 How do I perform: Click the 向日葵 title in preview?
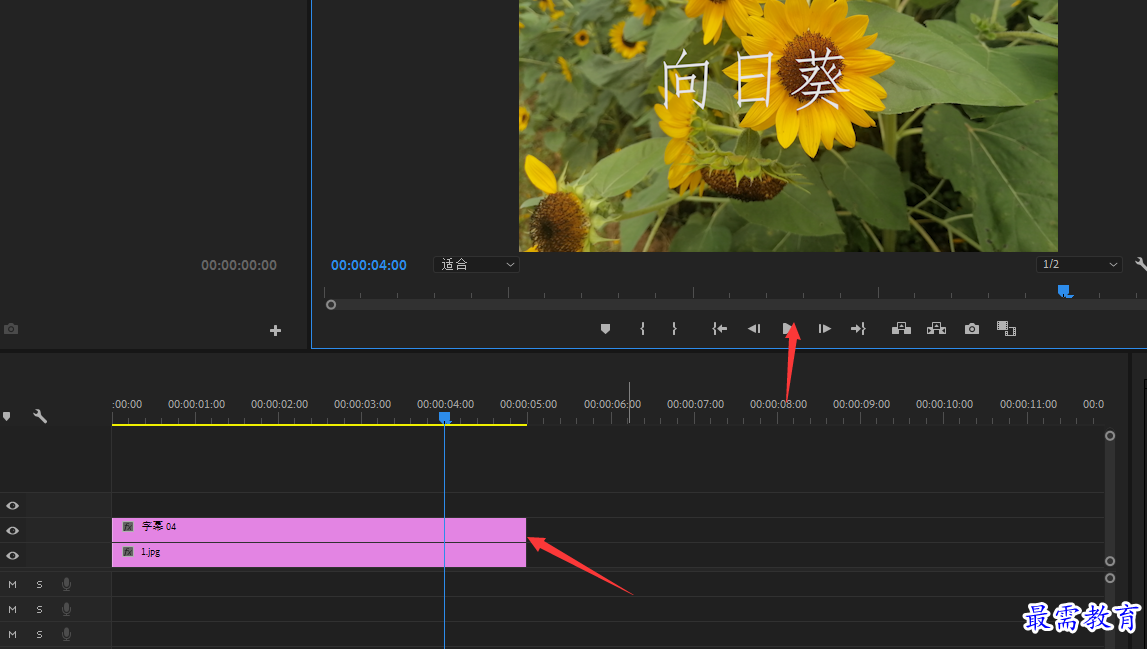[755, 79]
